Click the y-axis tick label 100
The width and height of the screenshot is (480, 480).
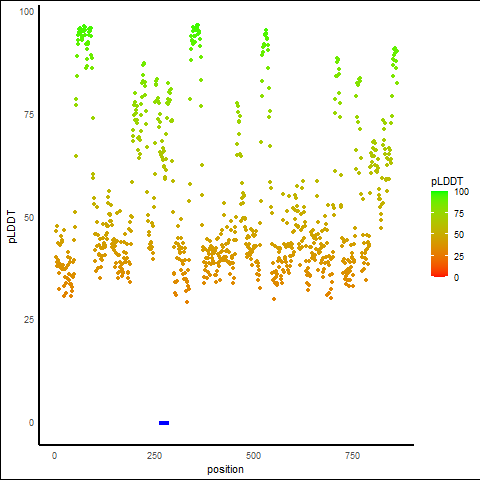(x=27, y=12)
